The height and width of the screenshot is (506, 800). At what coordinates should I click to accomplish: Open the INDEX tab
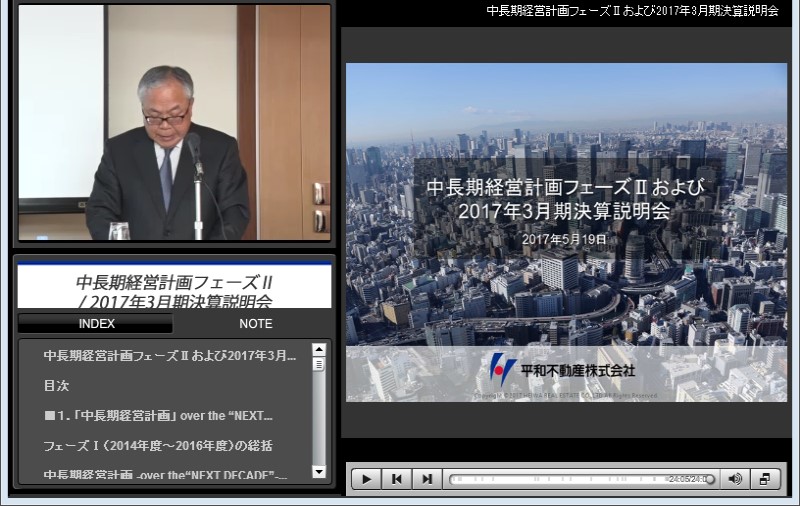96,324
